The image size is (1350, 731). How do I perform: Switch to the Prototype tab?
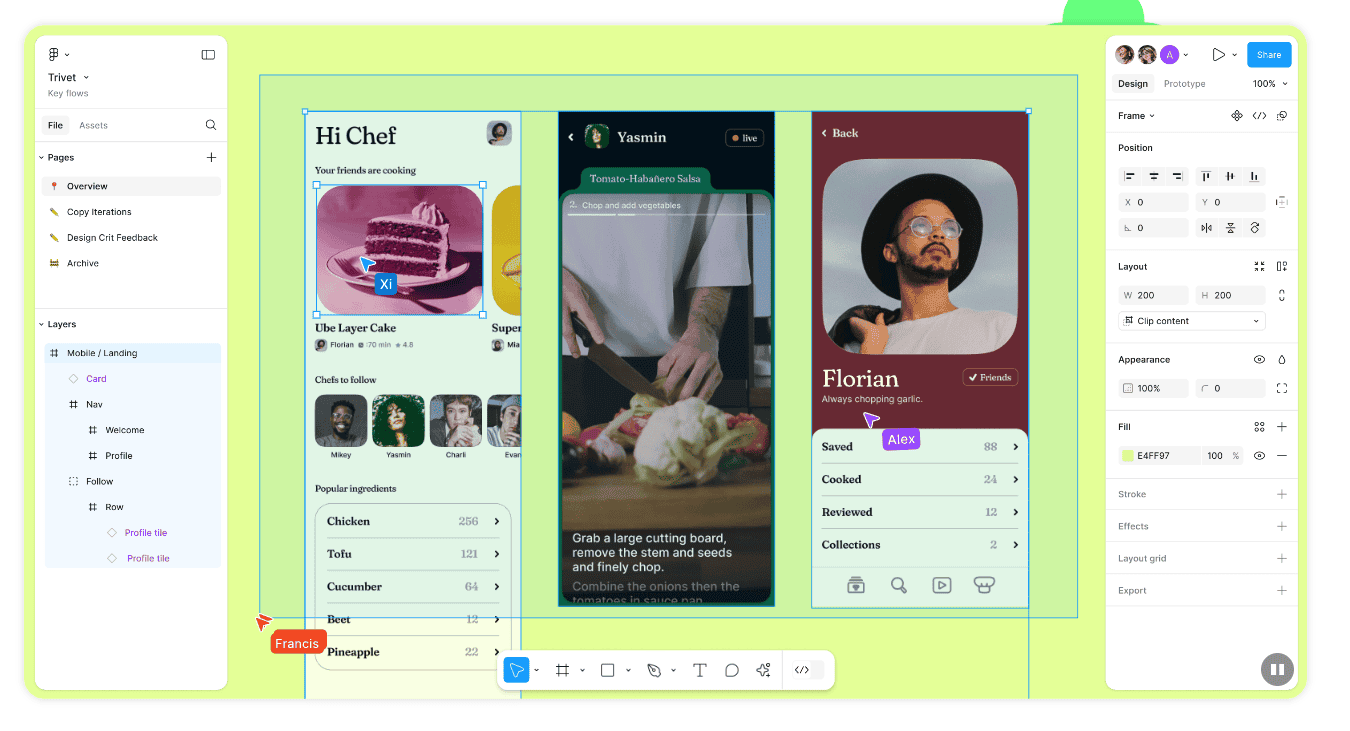coord(1184,84)
